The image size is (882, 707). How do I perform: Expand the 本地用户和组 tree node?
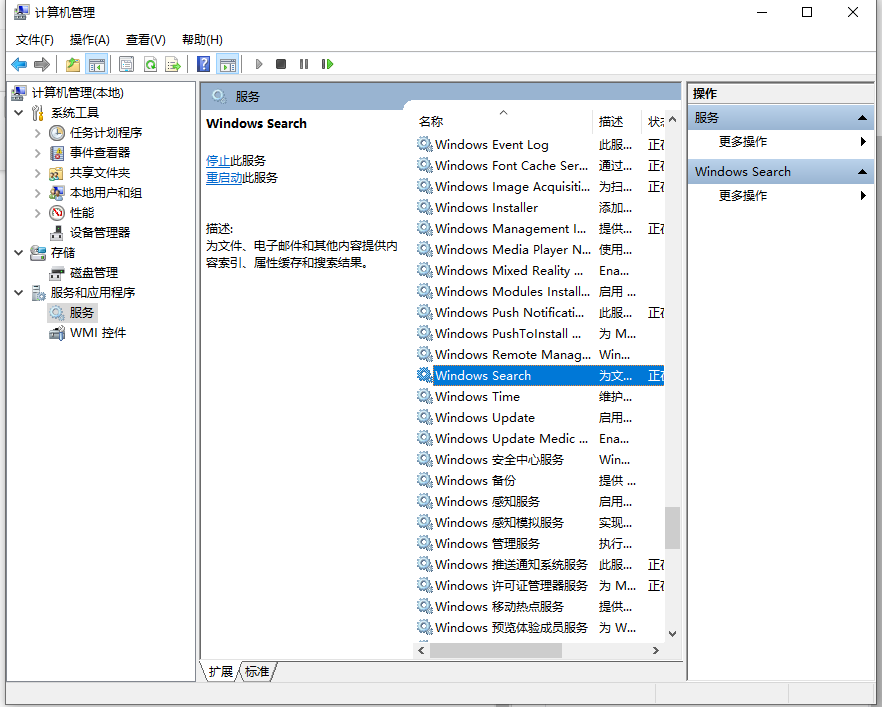tap(38, 192)
